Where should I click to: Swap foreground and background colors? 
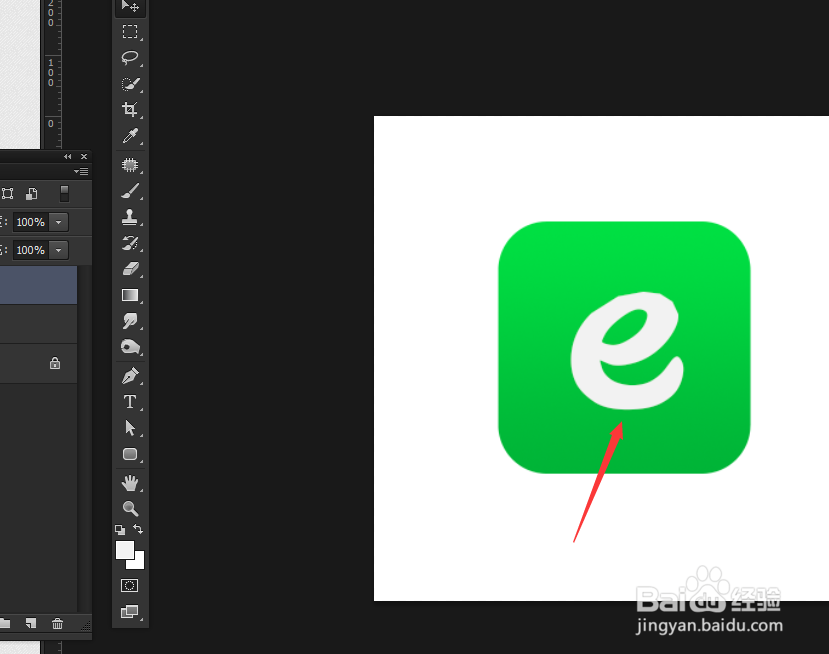pyautogui.click(x=138, y=529)
